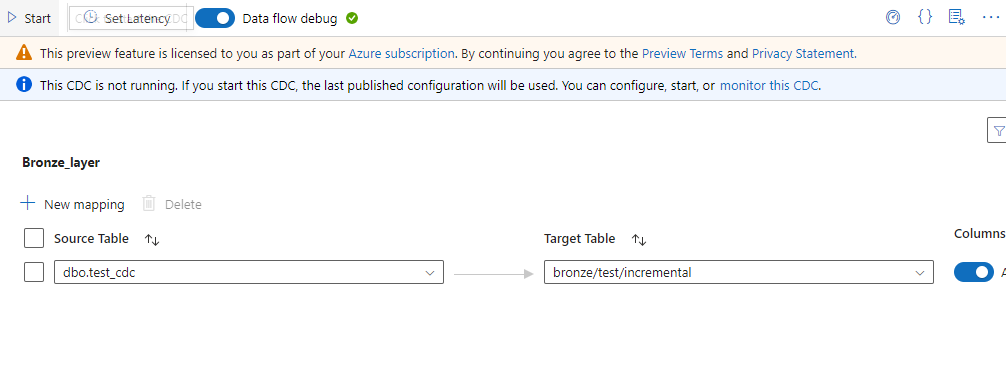Sort by Source Table arrows icon
The width and height of the screenshot is (1006, 367).
pyautogui.click(x=152, y=240)
